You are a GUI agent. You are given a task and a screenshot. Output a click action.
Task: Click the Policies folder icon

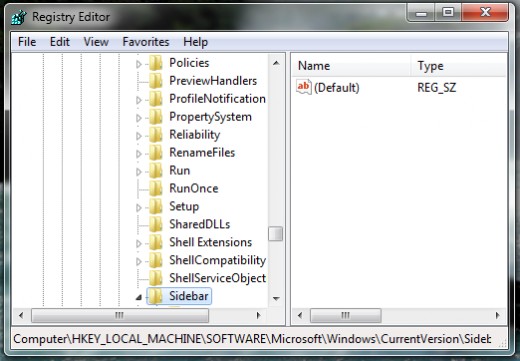pyautogui.click(x=156, y=63)
